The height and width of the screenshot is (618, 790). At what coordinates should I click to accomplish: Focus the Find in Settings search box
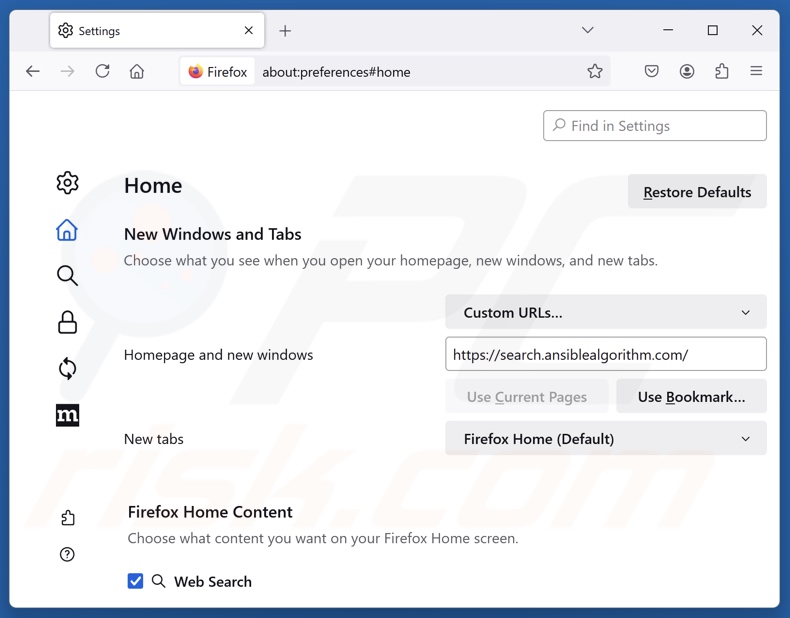[x=654, y=125]
